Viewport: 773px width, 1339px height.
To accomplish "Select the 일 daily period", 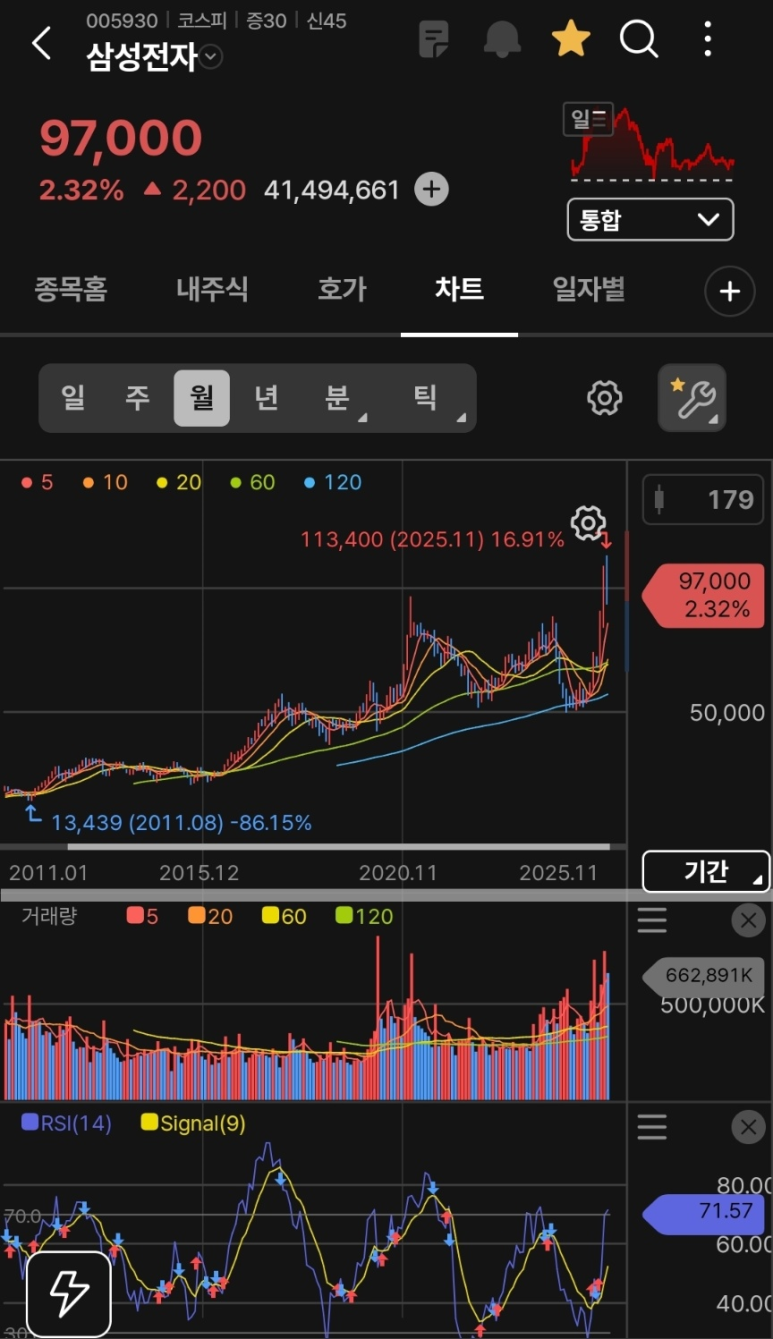I will click(x=73, y=398).
